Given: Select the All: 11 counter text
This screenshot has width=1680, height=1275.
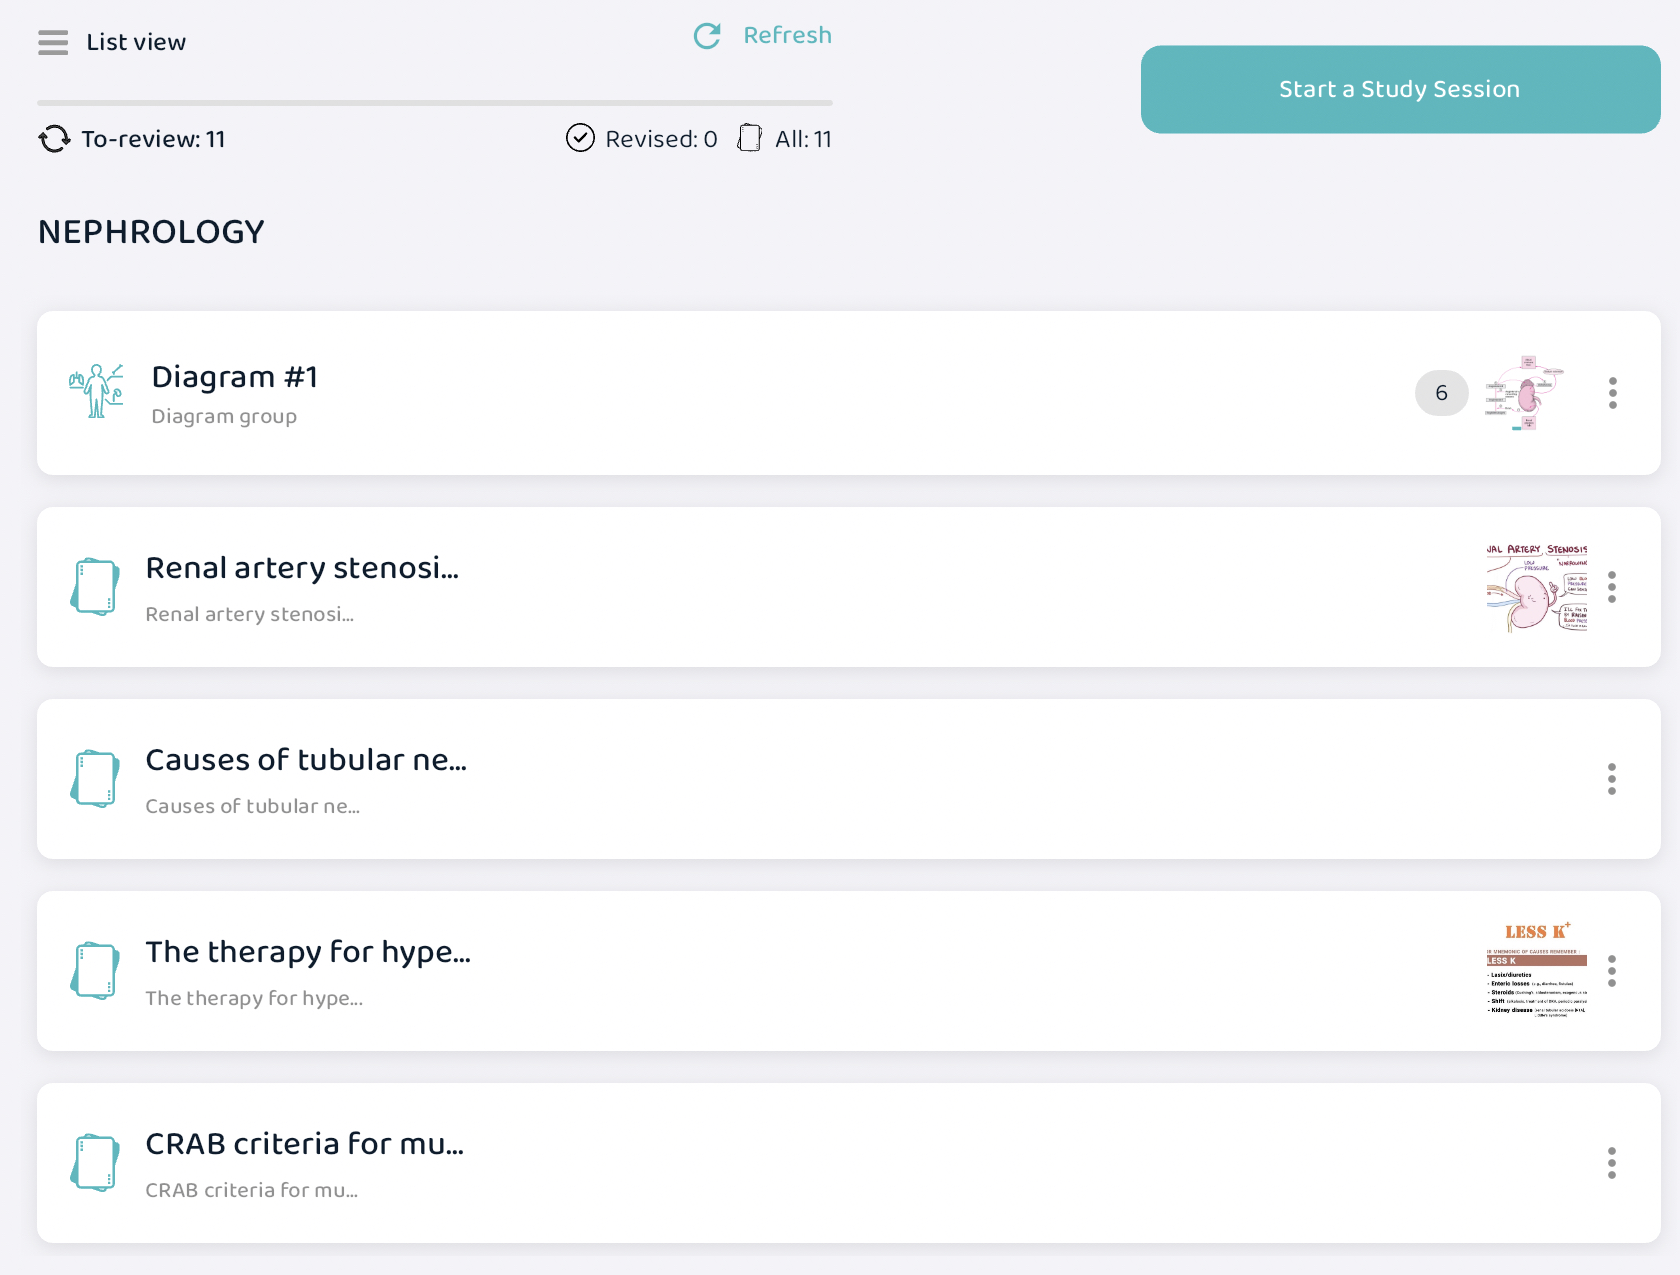Looking at the screenshot, I should pos(803,139).
